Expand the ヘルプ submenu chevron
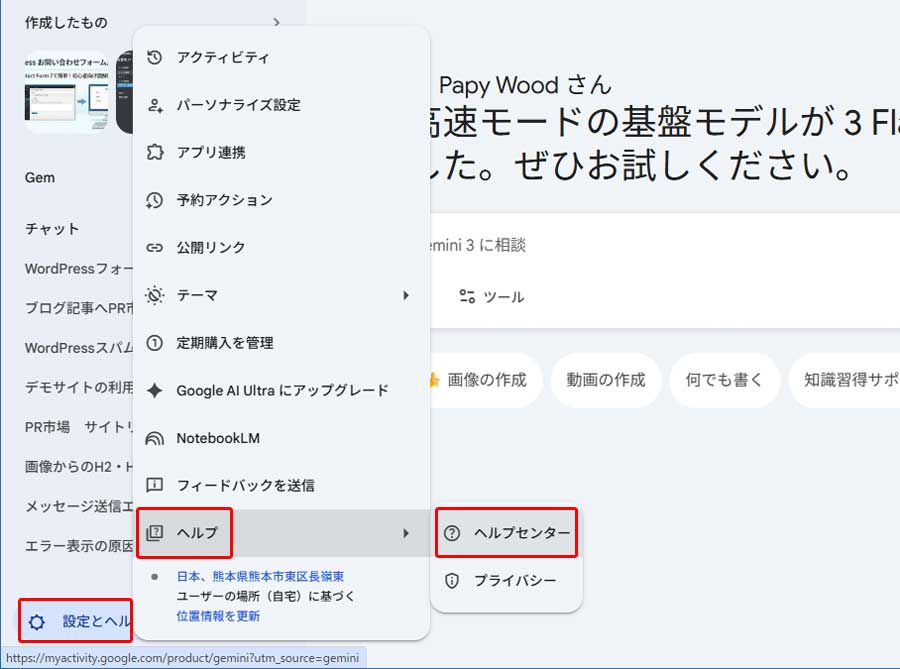The height and width of the screenshot is (669, 900). pyautogui.click(x=406, y=533)
